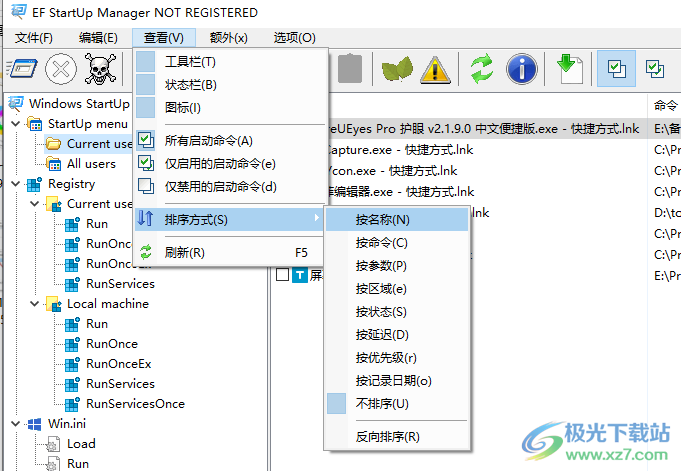Image resolution: width=681 pixels, height=471 pixels.
Task: Open the 选项(O) menu
Action: [x=294, y=38]
